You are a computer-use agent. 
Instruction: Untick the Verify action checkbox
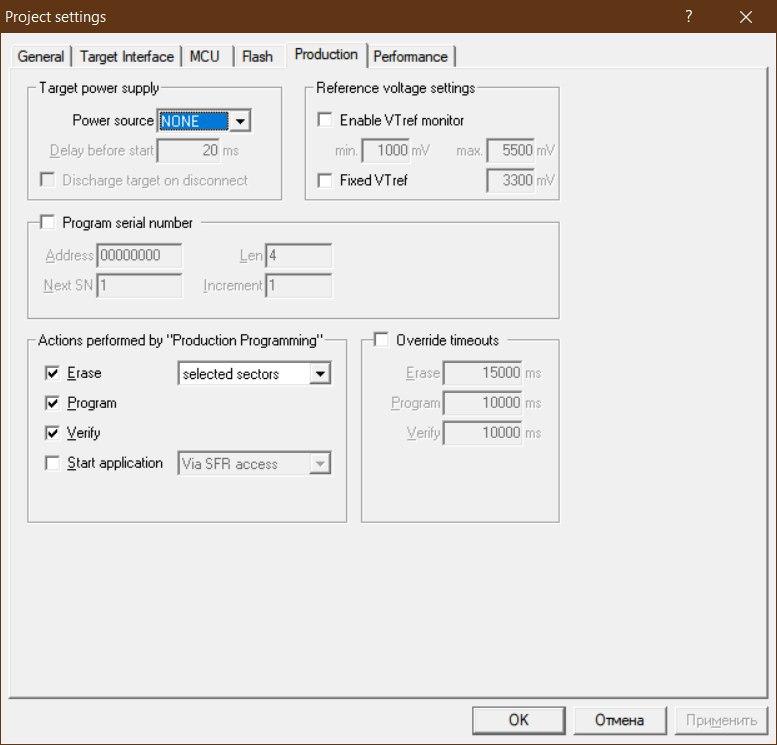53,433
